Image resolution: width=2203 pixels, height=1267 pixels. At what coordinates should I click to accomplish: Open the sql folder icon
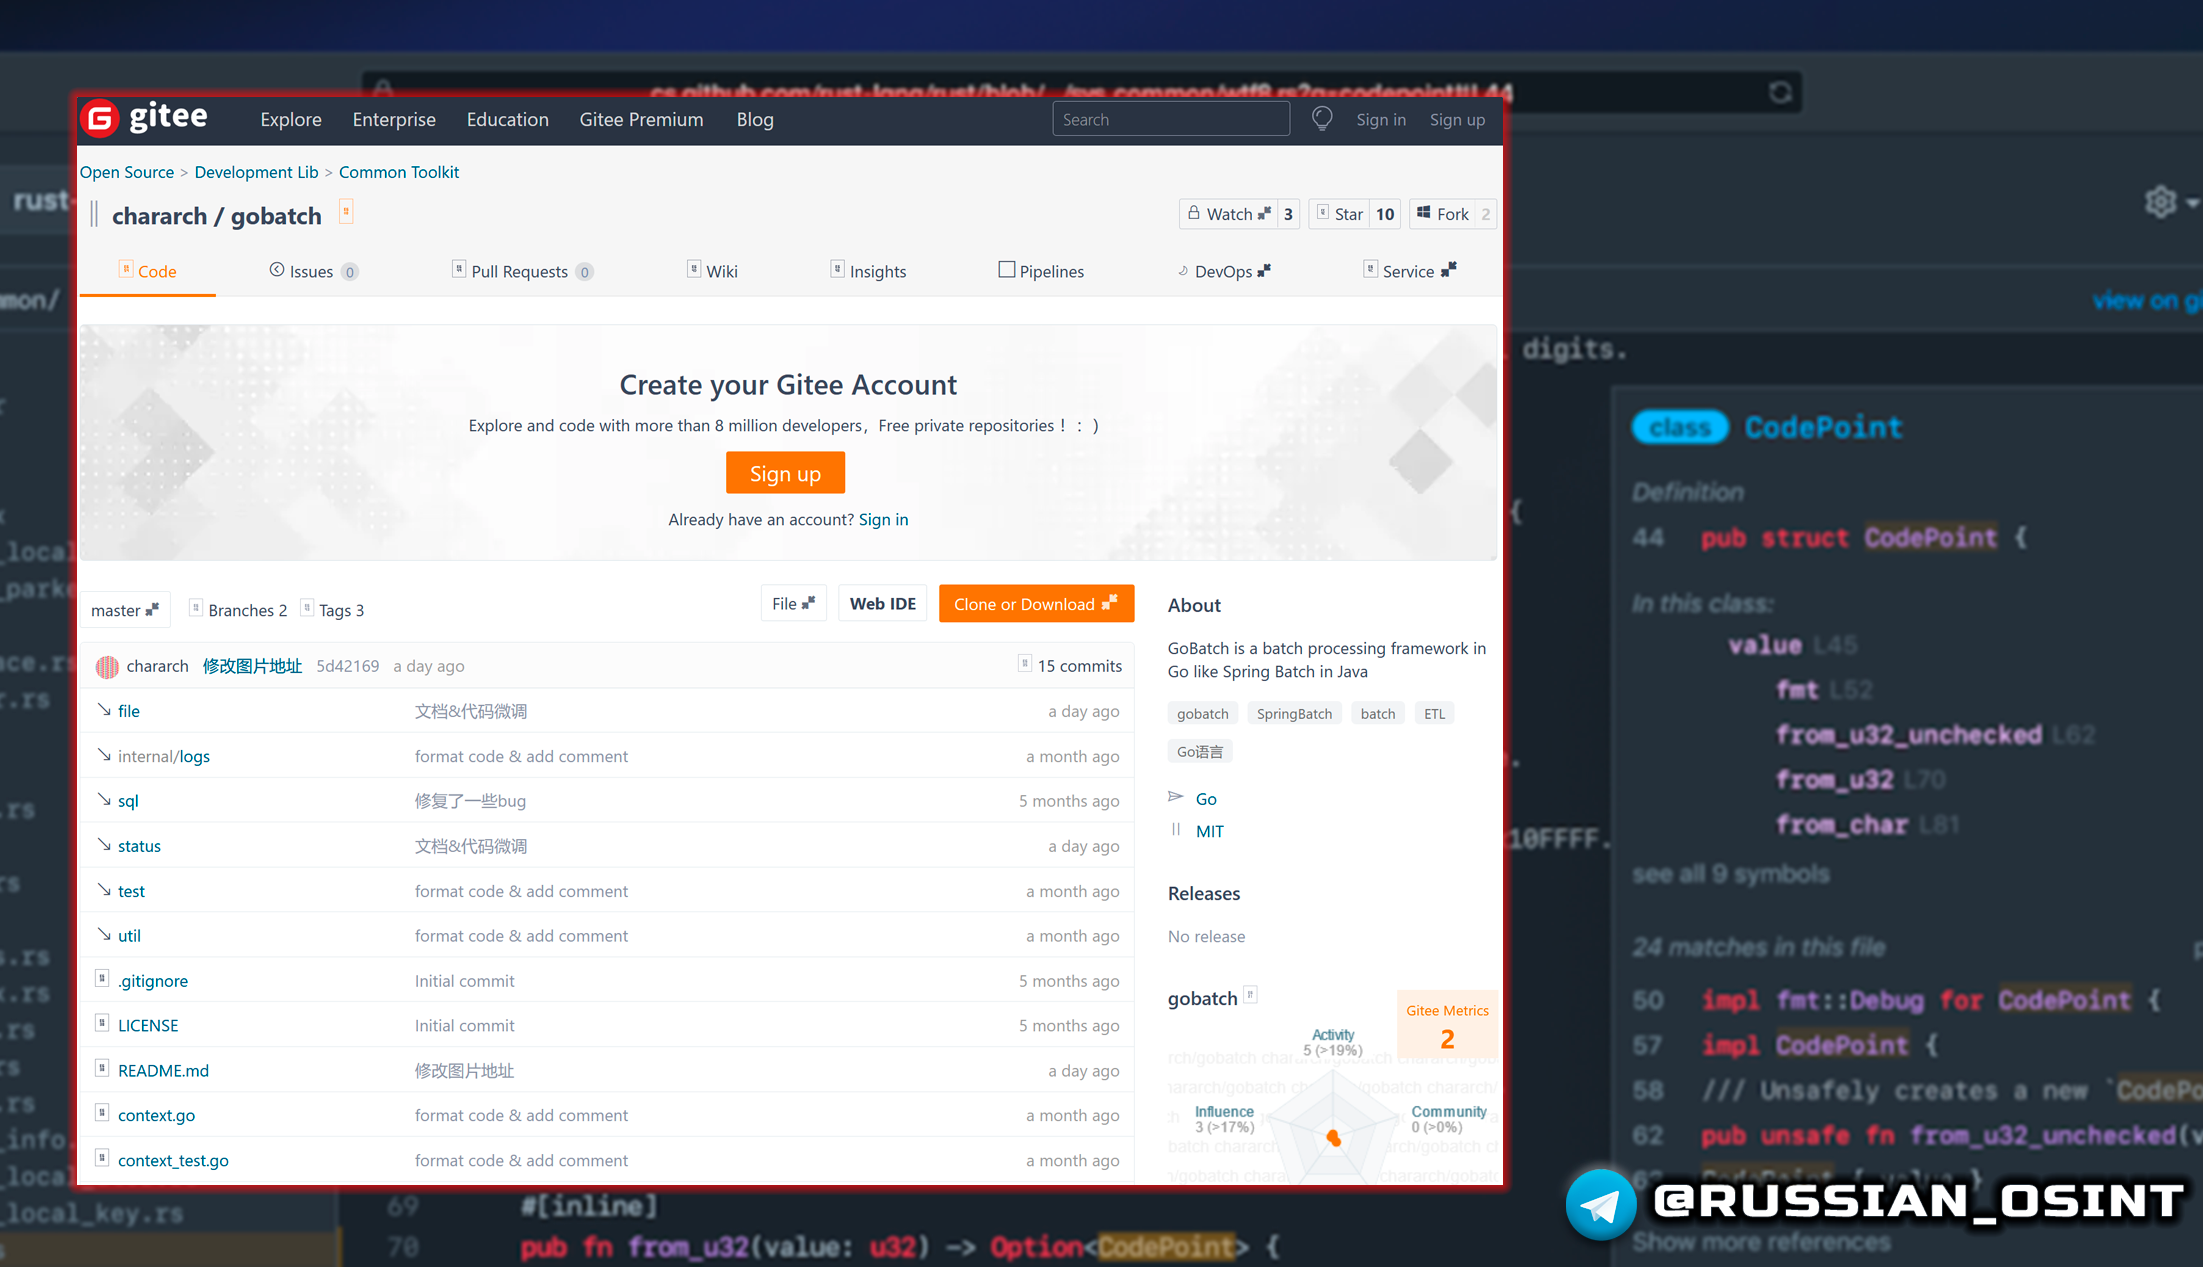click(104, 800)
